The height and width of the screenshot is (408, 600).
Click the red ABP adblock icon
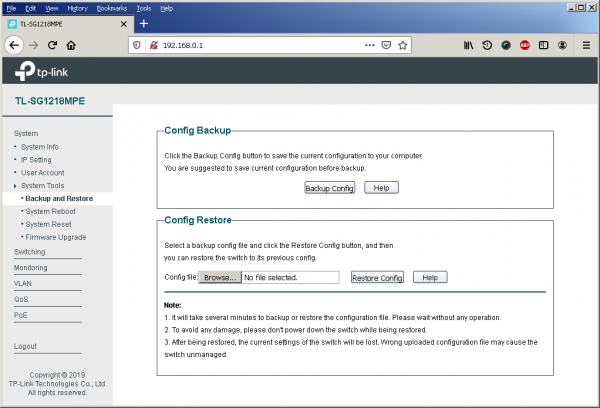pos(525,45)
